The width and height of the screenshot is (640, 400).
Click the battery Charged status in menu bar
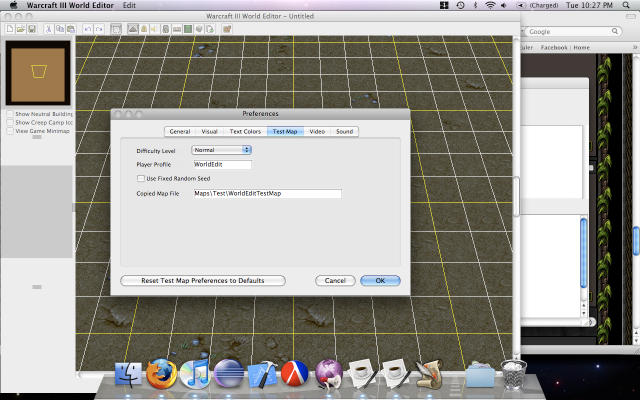[x=538, y=5]
